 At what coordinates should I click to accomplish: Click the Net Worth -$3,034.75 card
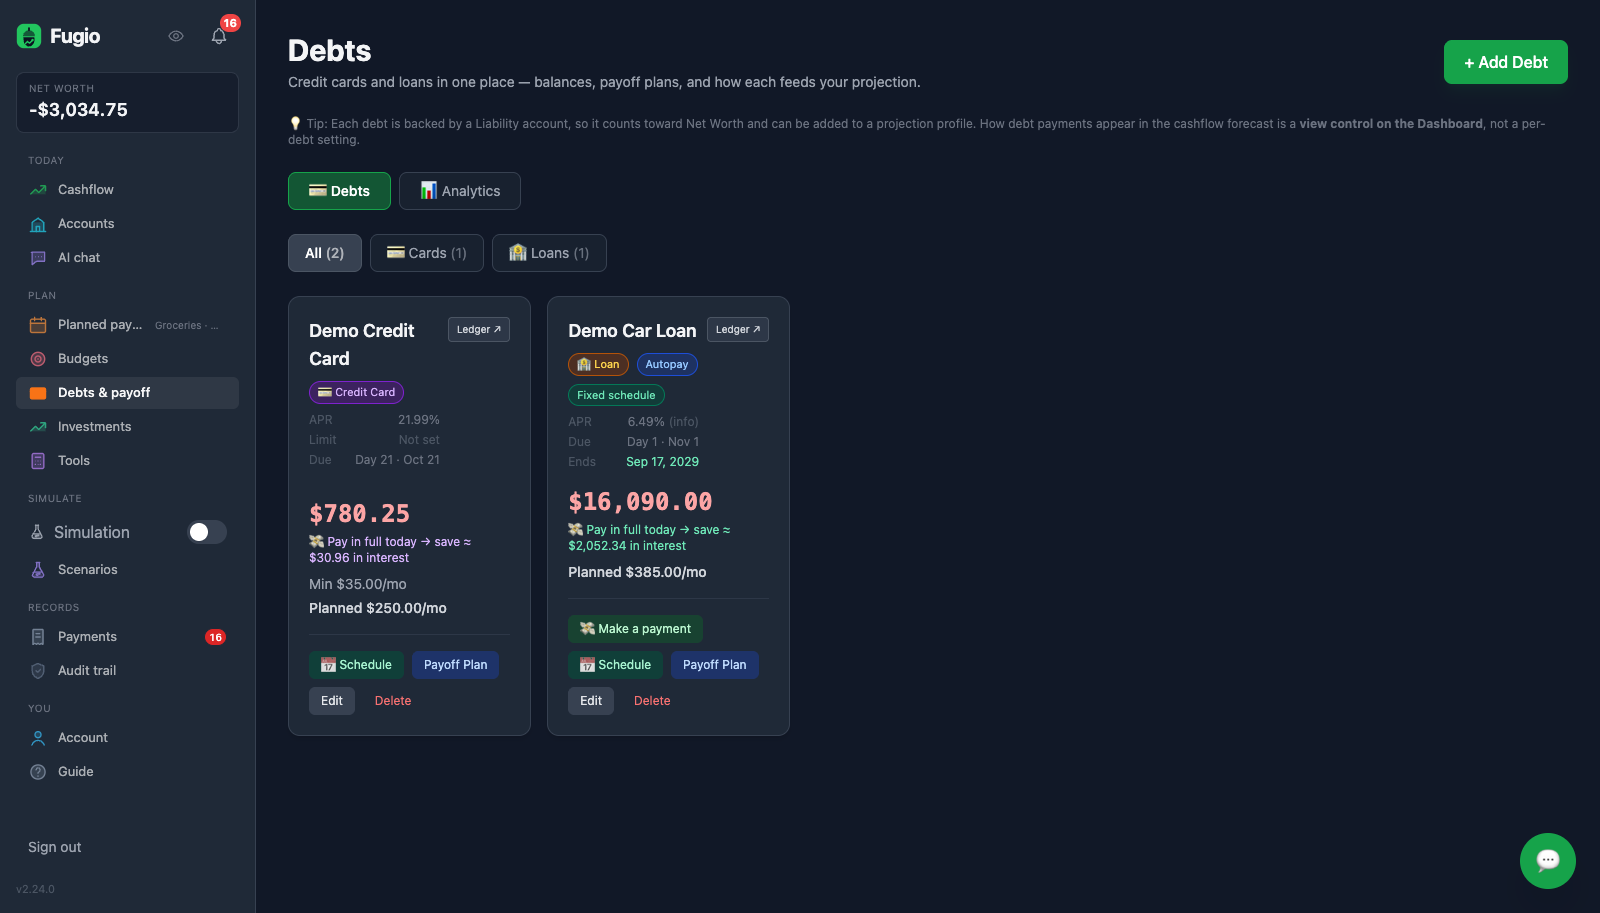128,102
